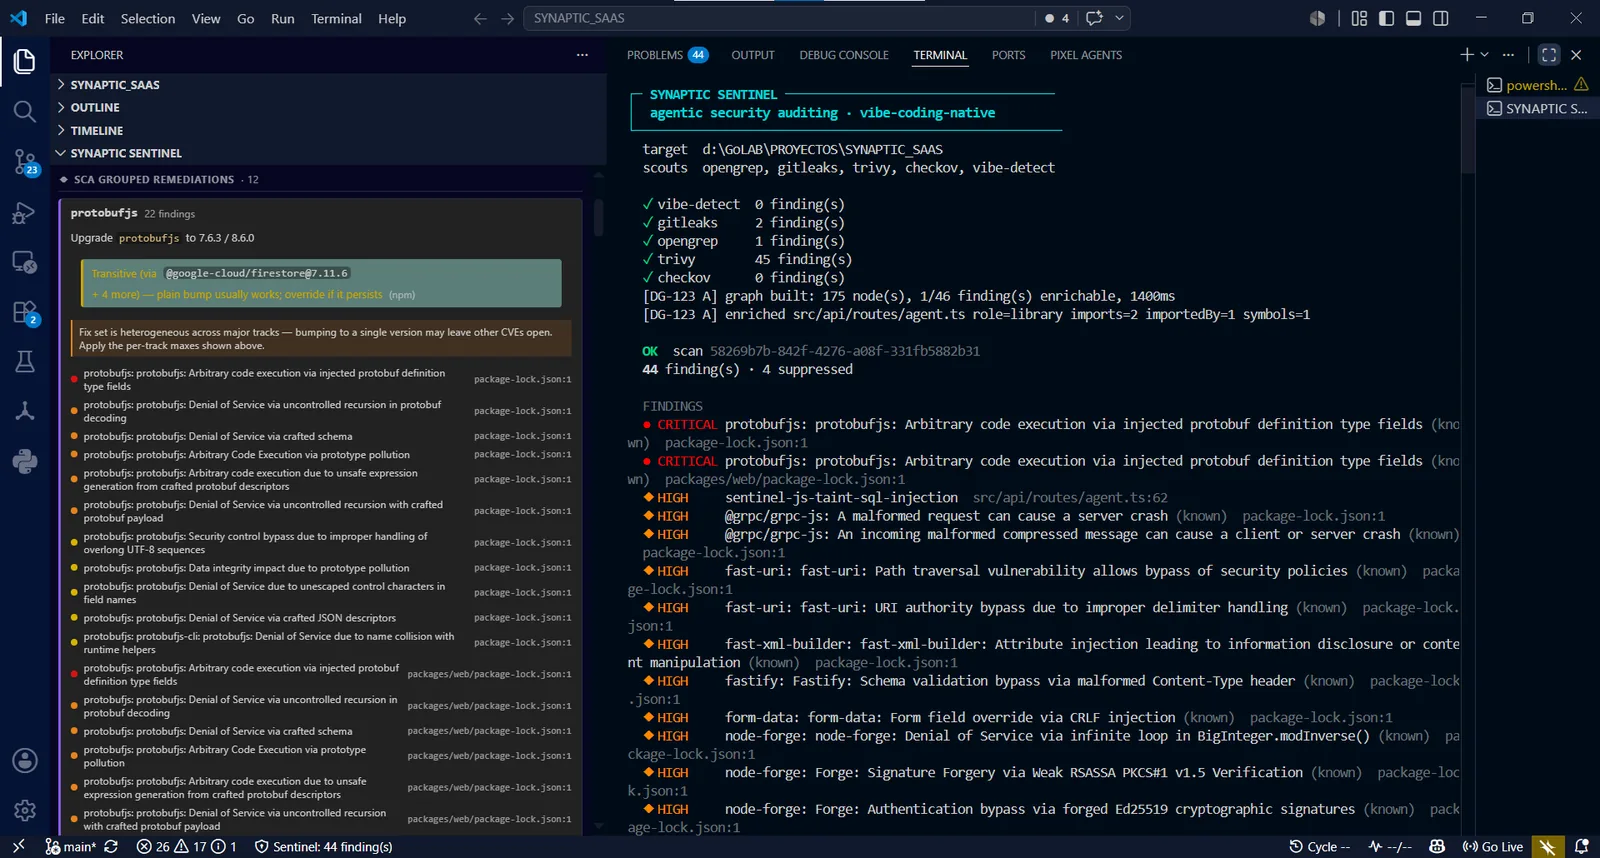Select the SYNAPTIC S... terminal in the list

(x=1537, y=108)
